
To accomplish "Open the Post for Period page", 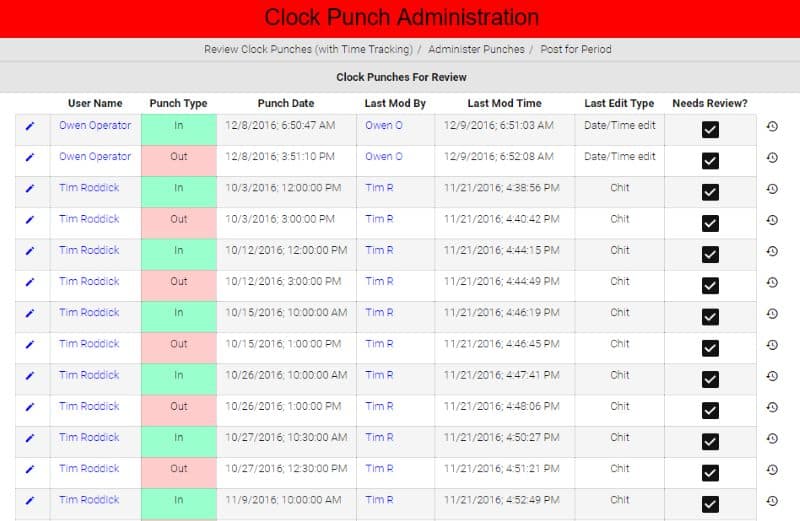I will [576, 49].
